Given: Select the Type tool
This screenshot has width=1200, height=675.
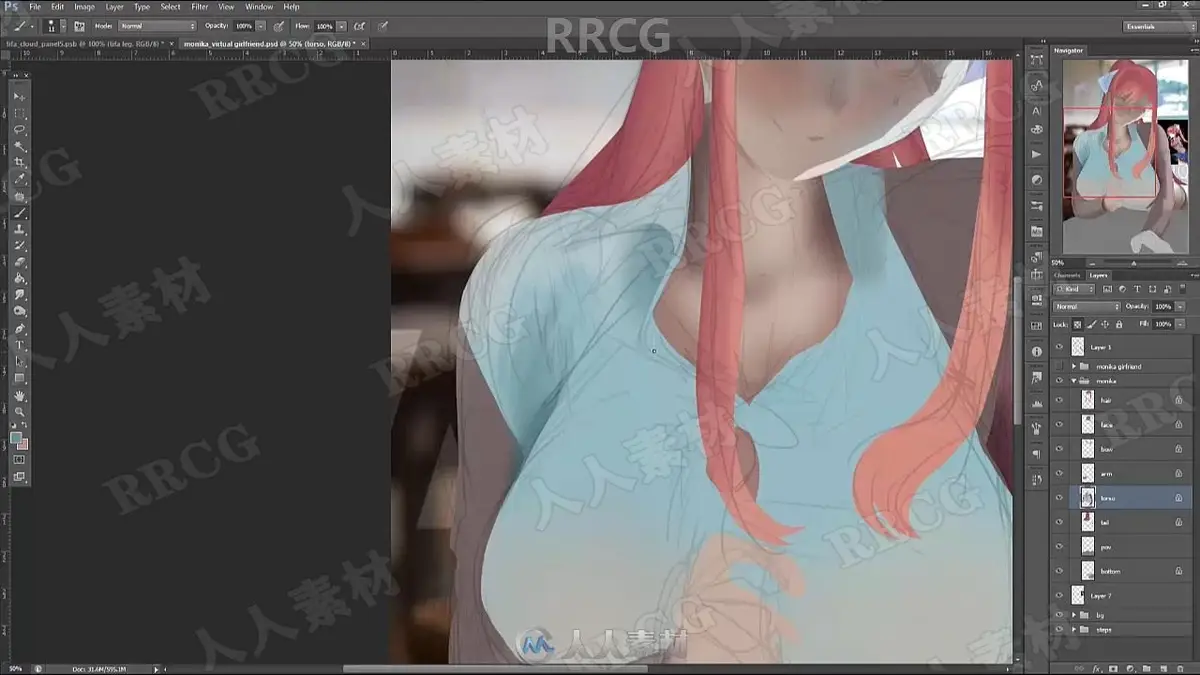Looking at the screenshot, I should (x=19, y=345).
